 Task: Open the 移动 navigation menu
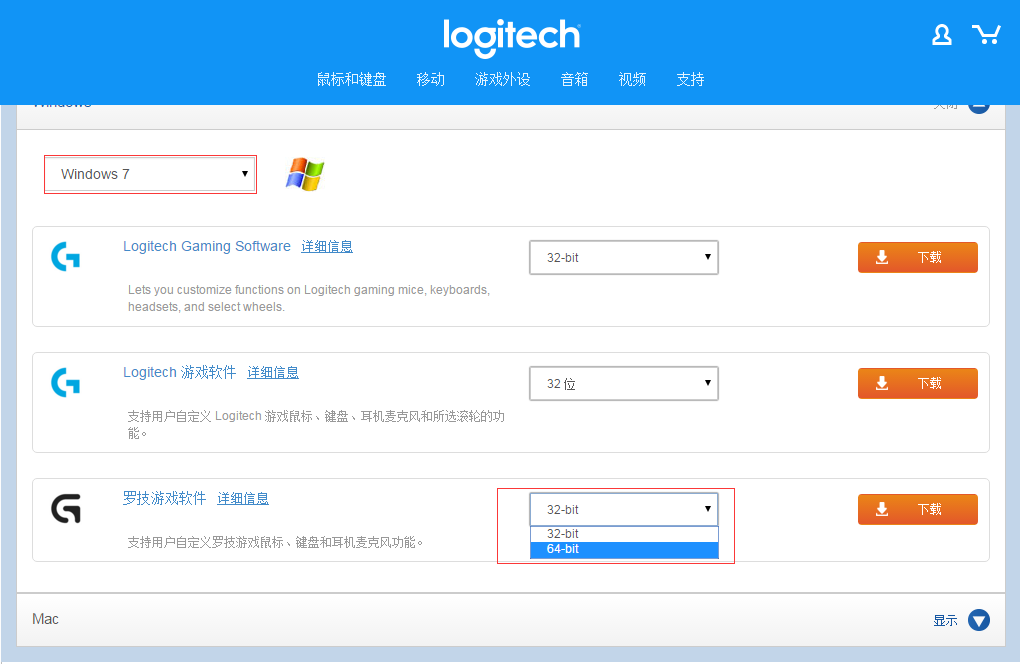click(431, 79)
